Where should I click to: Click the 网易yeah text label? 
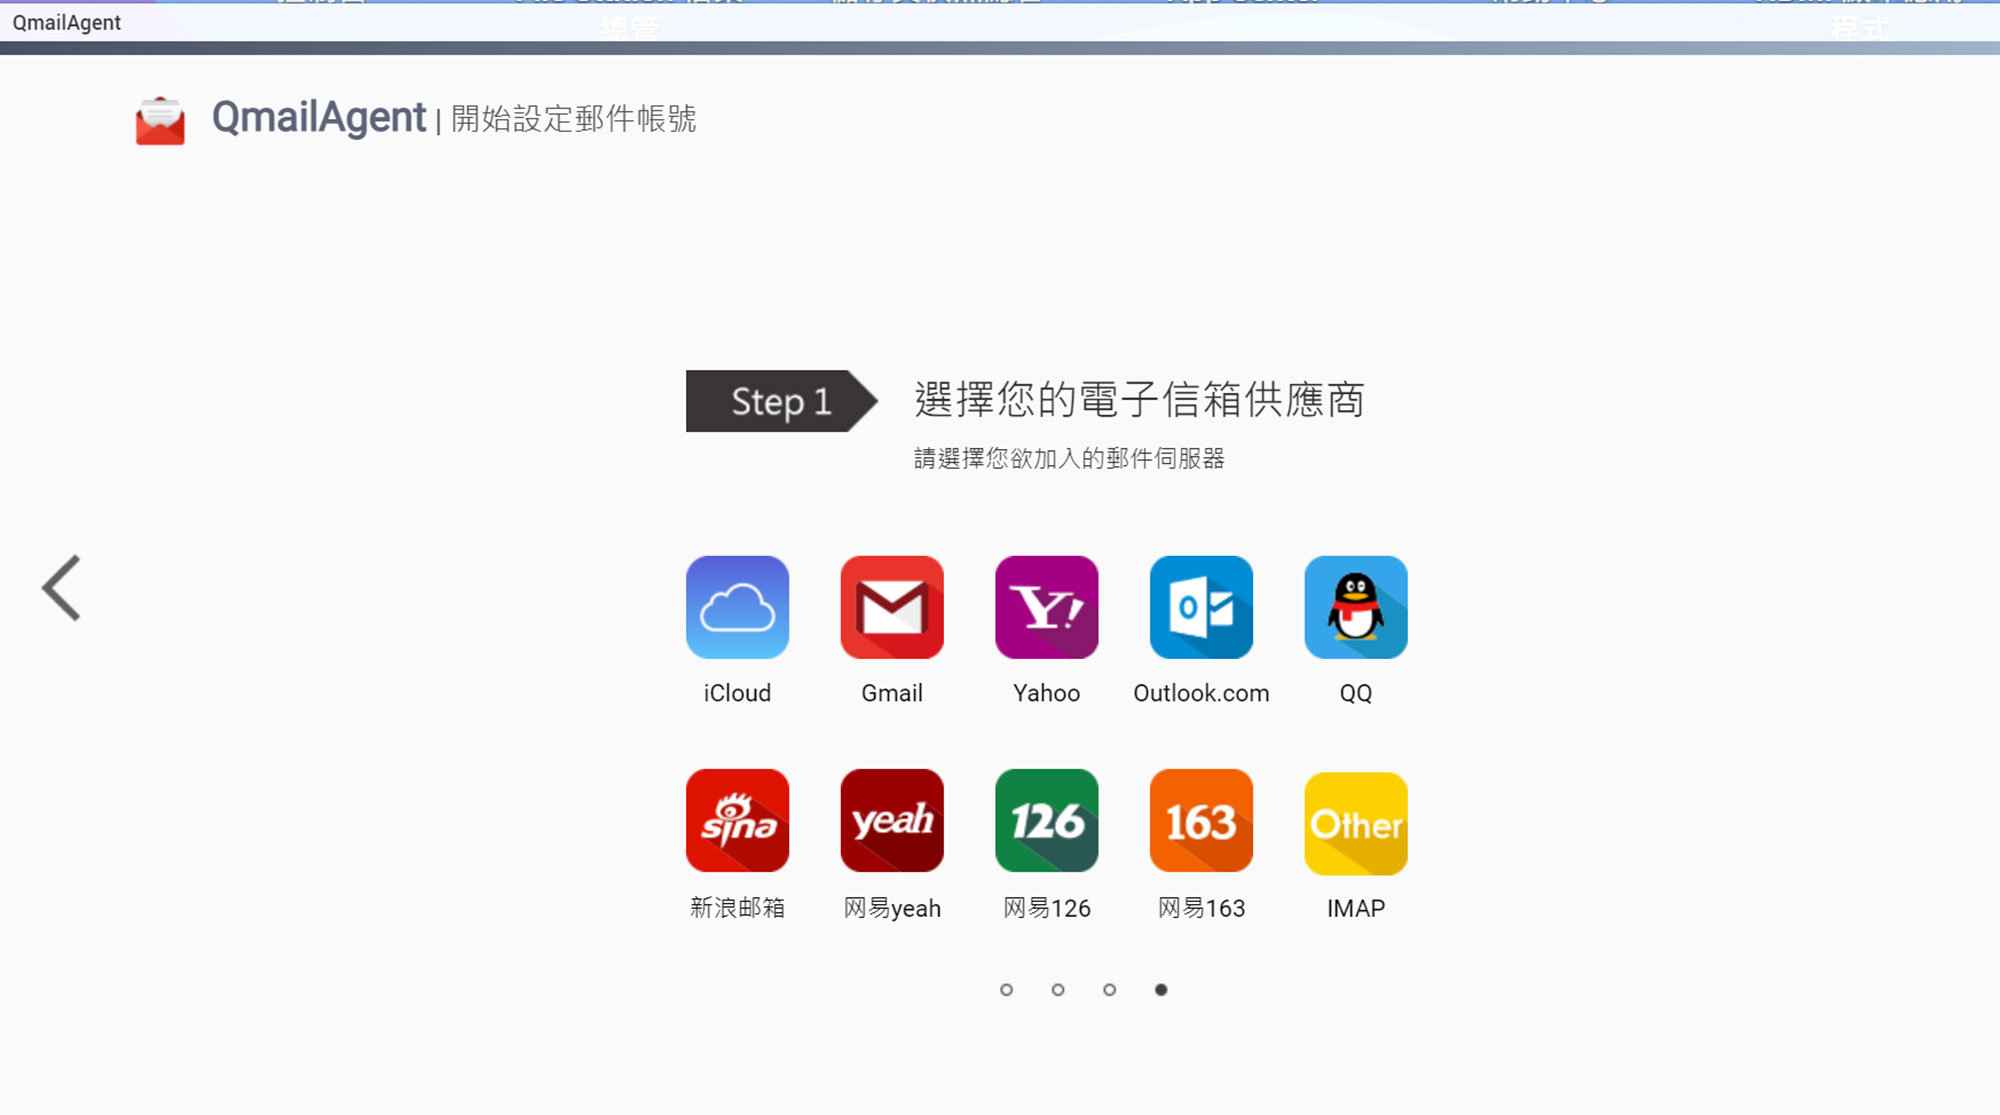892,908
